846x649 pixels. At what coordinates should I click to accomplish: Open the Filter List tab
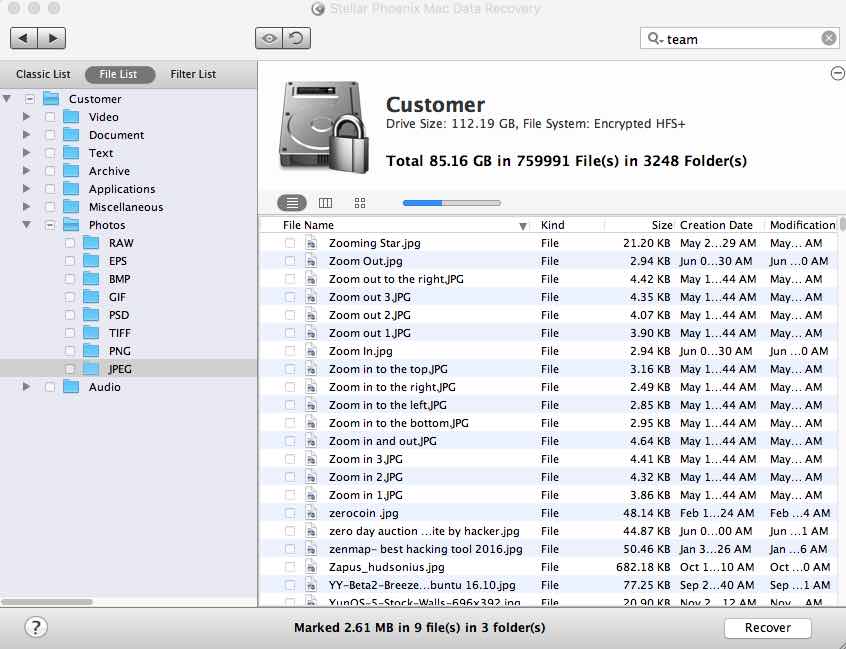pos(193,74)
